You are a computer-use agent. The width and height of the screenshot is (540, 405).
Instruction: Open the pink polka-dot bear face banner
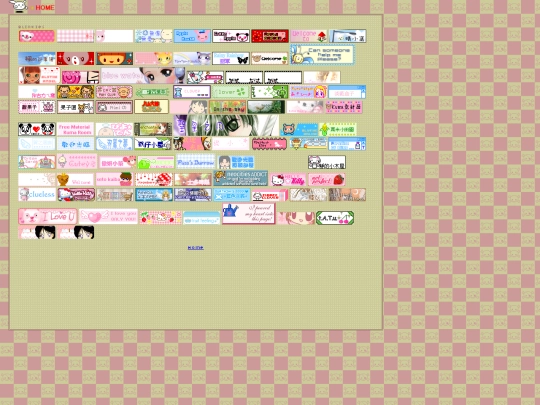[x=37, y=36]
